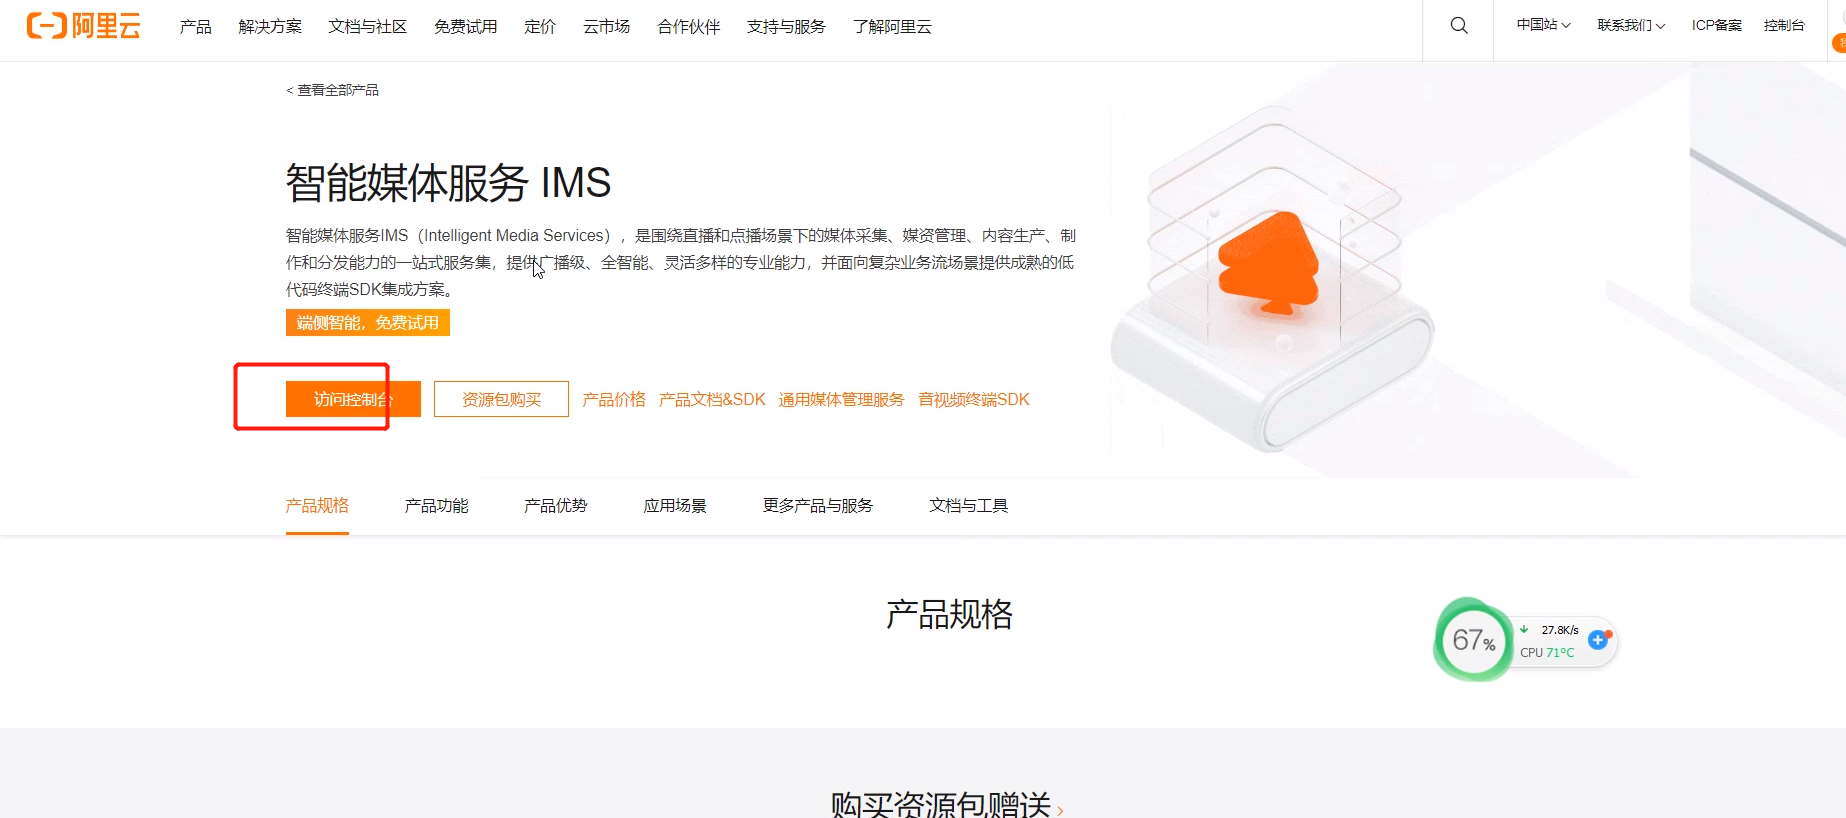Expand the 中国站 region dropdown
The height and width of the screenshot is (818, 1846).
(1543, 25)
